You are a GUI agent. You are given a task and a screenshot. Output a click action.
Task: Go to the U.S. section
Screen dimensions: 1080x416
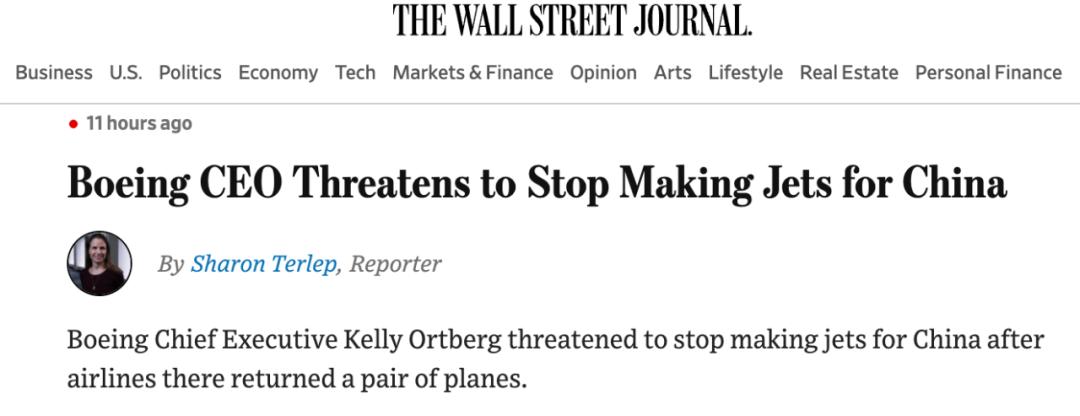126,72
